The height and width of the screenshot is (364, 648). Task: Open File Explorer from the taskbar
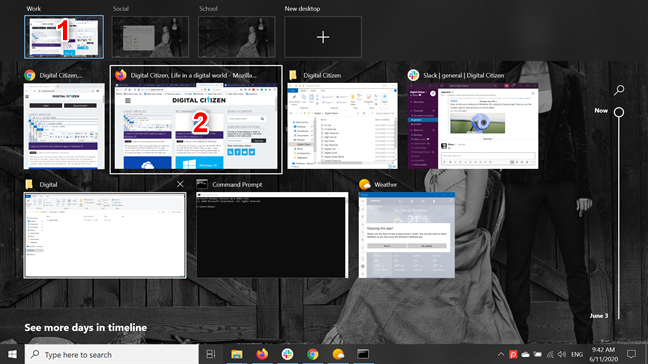tap(236, 354)
